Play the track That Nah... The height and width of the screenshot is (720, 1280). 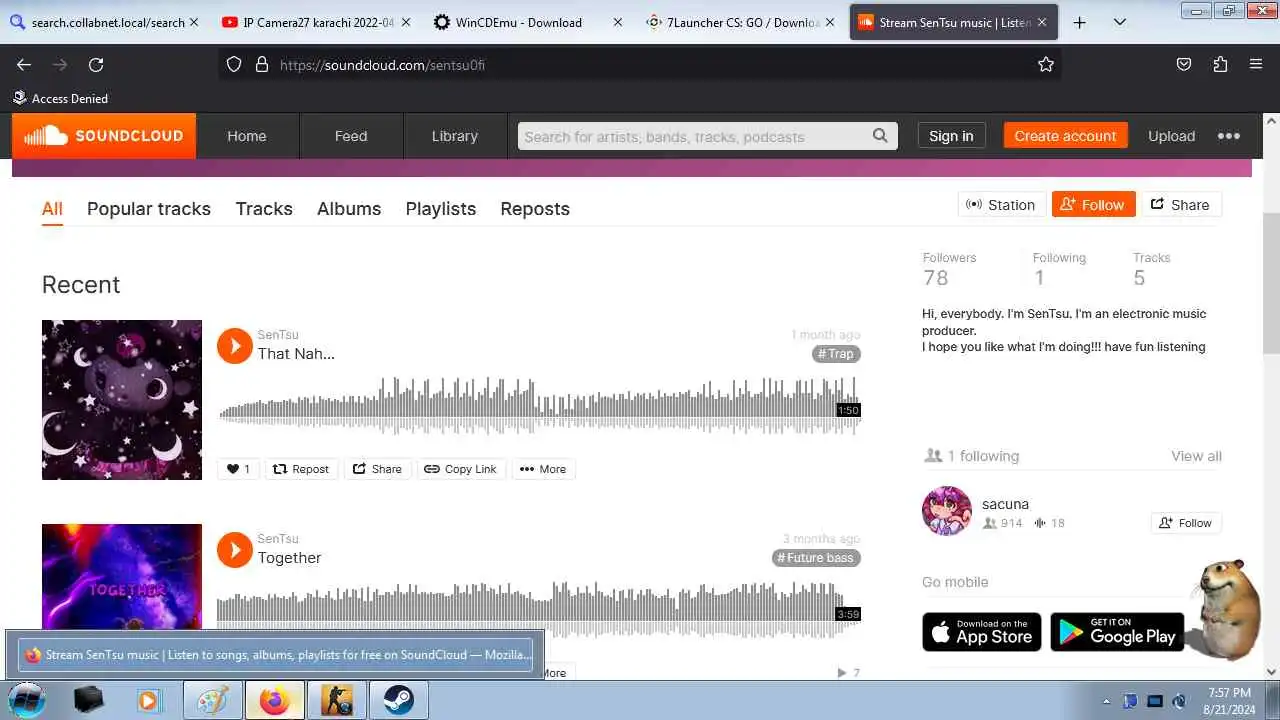click(235, 346)
